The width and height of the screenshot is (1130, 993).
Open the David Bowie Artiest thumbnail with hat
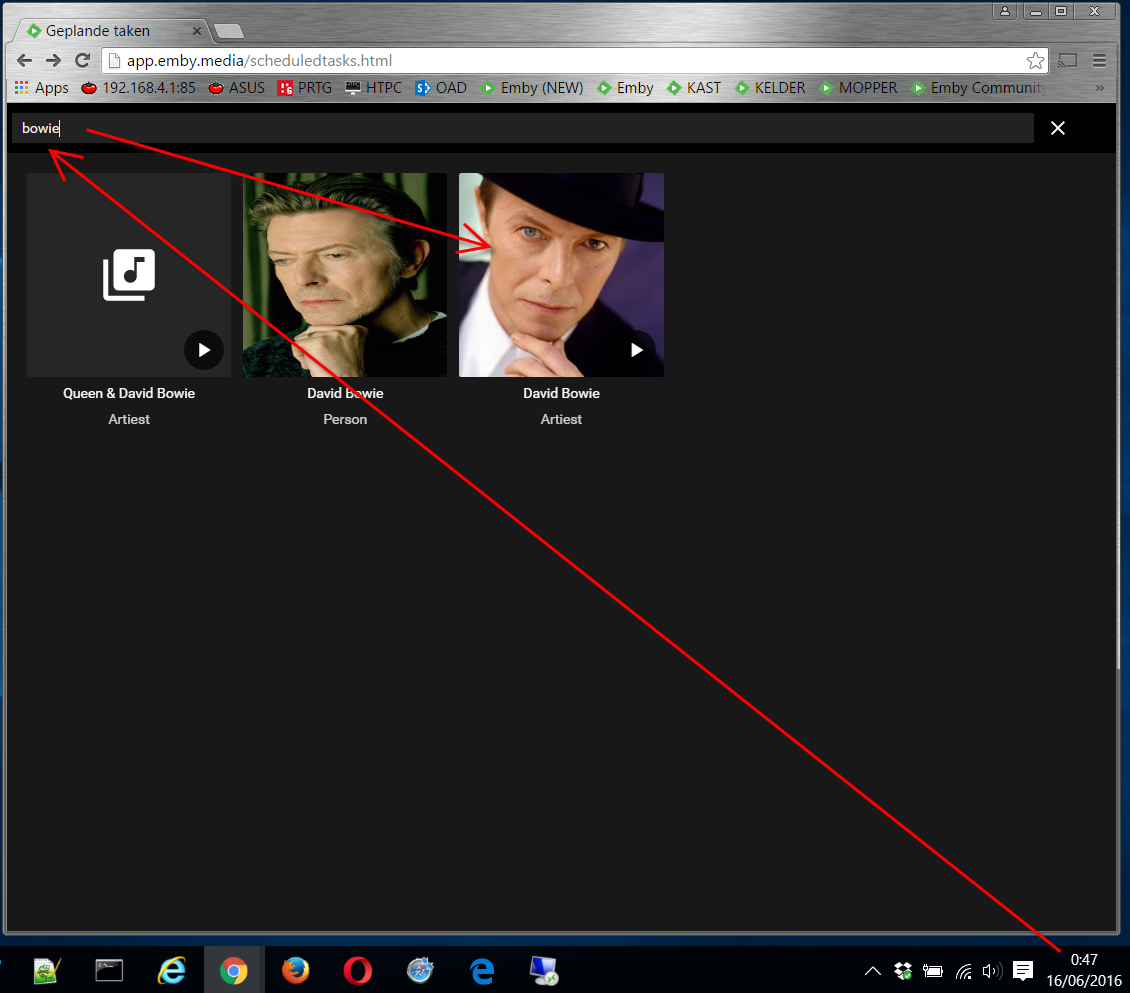(x=561, y=275)
